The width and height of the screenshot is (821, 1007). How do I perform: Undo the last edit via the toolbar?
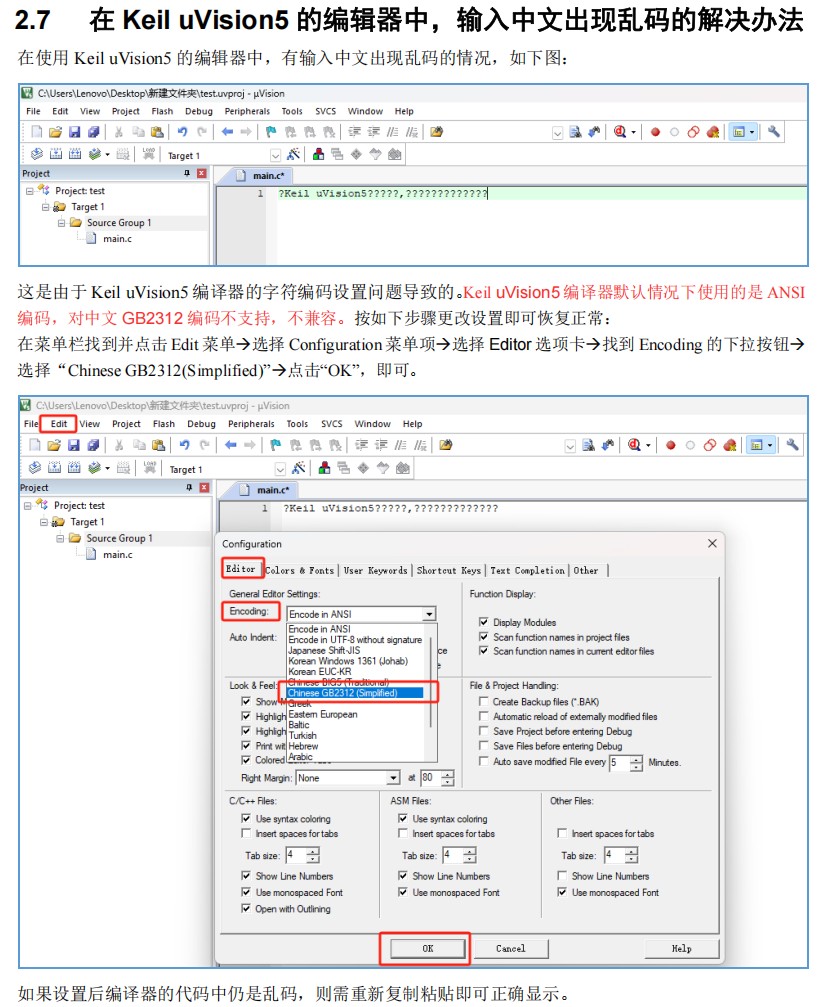click(x=186, y=443)
